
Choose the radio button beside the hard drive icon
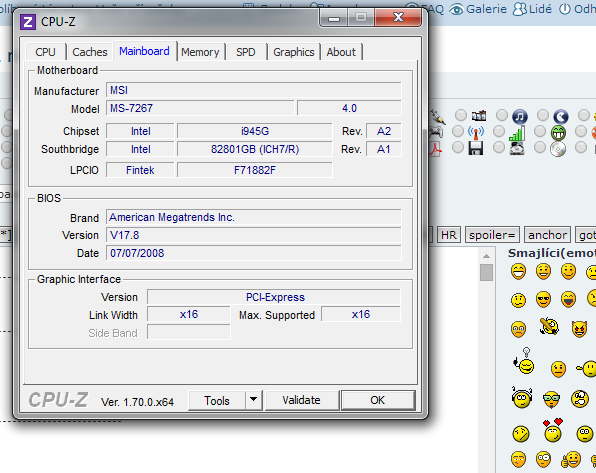tap(499, 148)
